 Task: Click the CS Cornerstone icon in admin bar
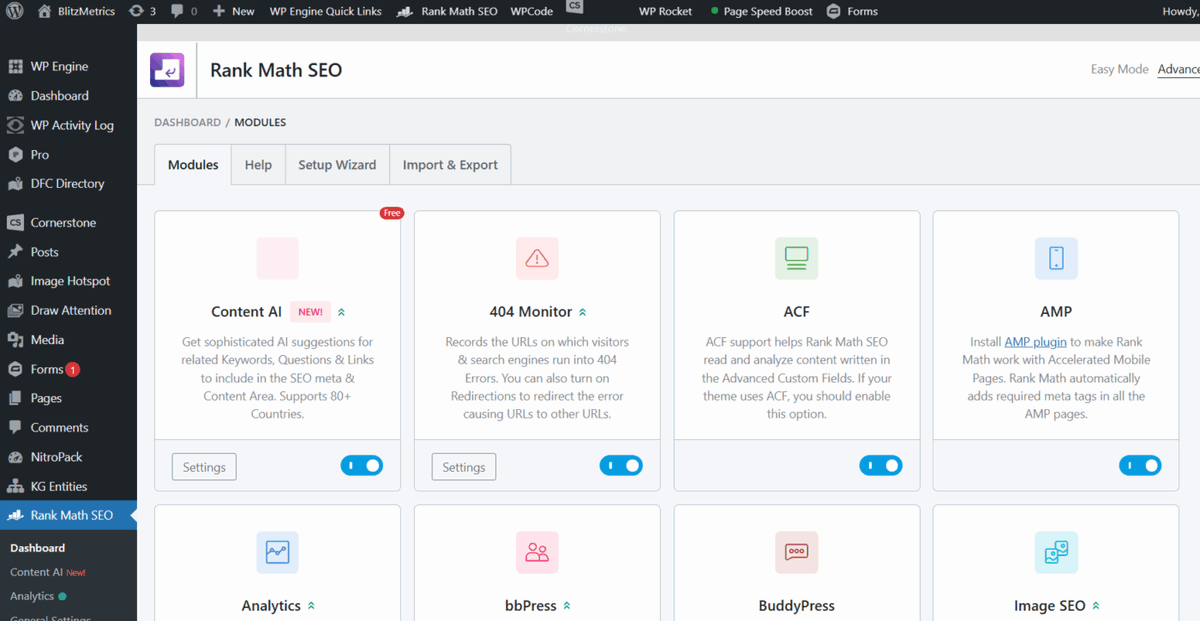(574, 6)
